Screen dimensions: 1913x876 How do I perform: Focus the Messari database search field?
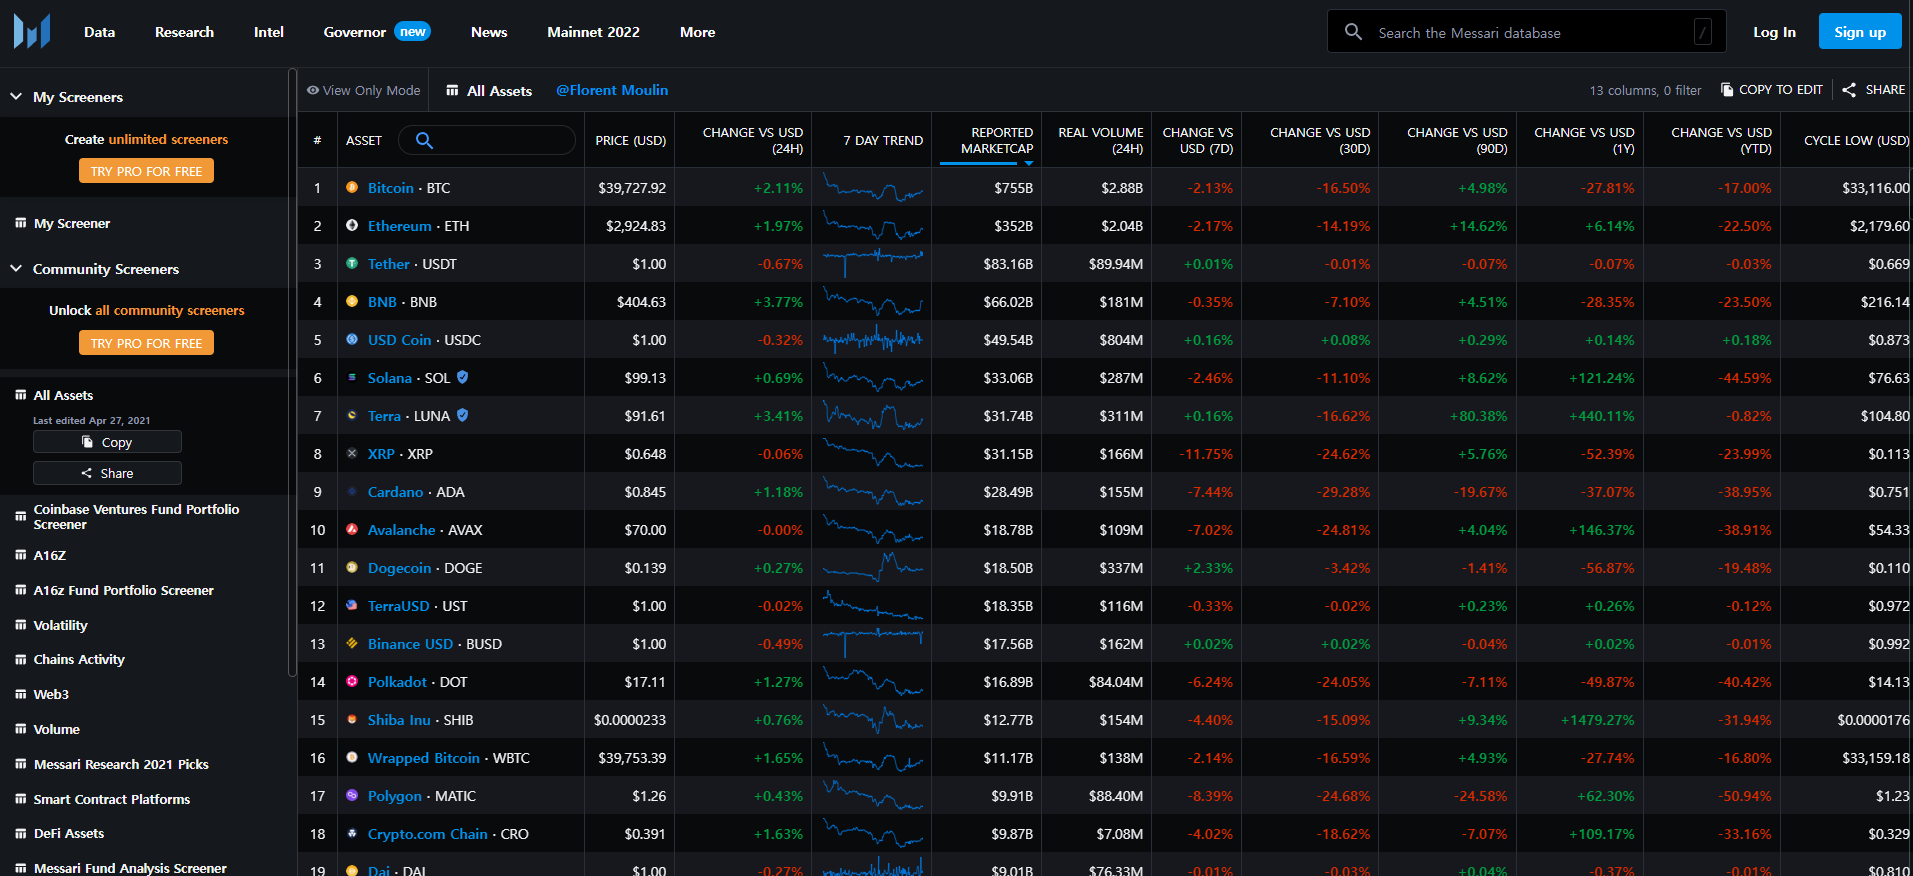(1526, 32)
